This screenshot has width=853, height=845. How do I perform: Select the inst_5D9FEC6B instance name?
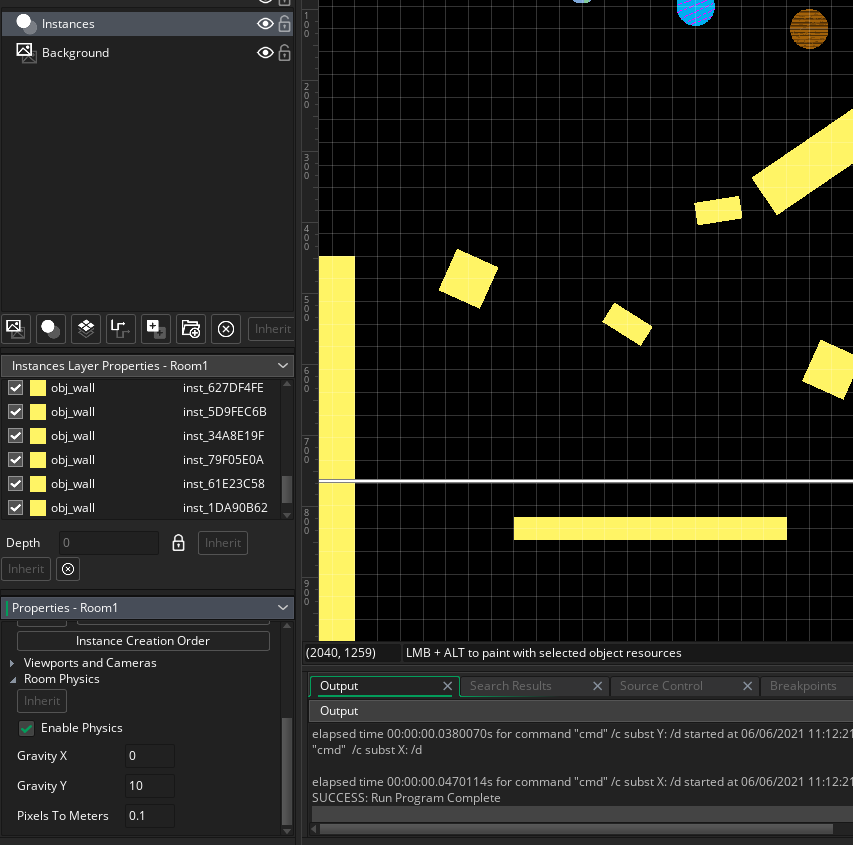[x=225, y=412]
